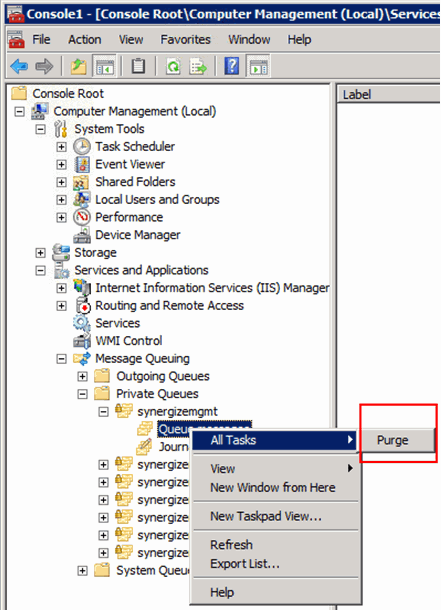Image resolution: width=441 pixels, height=610 pixels.
Task: Open the Favorites menu
Action: click(x=186, y=39)
